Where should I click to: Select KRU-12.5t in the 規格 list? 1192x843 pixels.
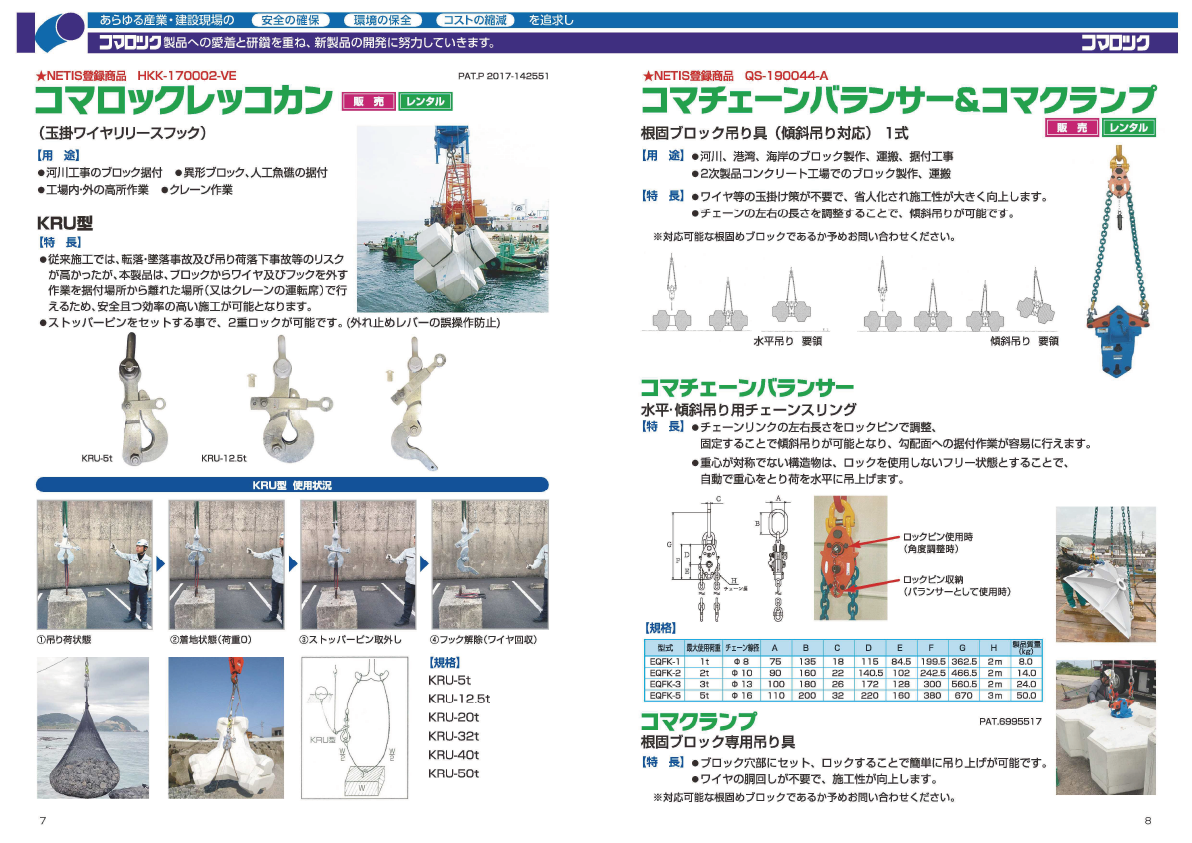[459, 699]
